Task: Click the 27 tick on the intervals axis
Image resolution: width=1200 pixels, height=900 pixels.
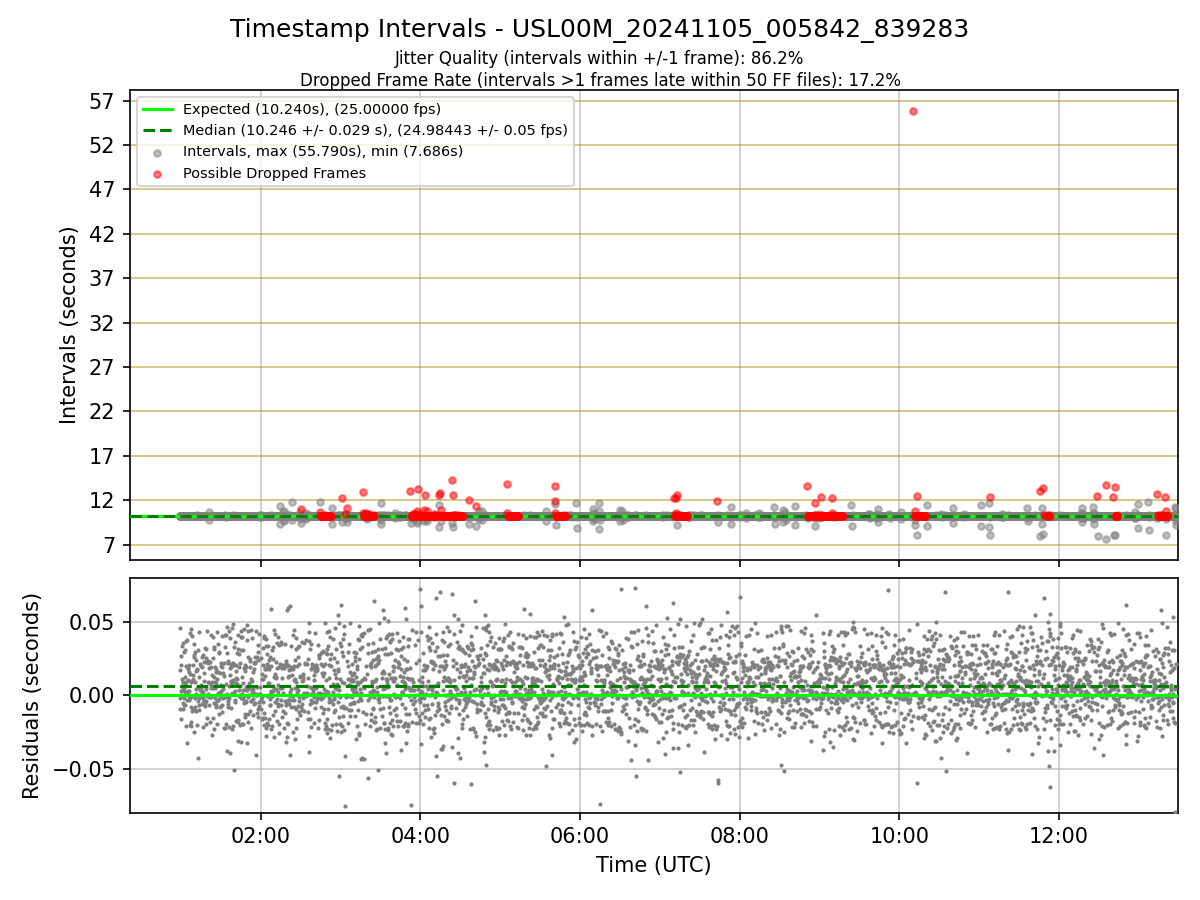Action: point(103,367)
